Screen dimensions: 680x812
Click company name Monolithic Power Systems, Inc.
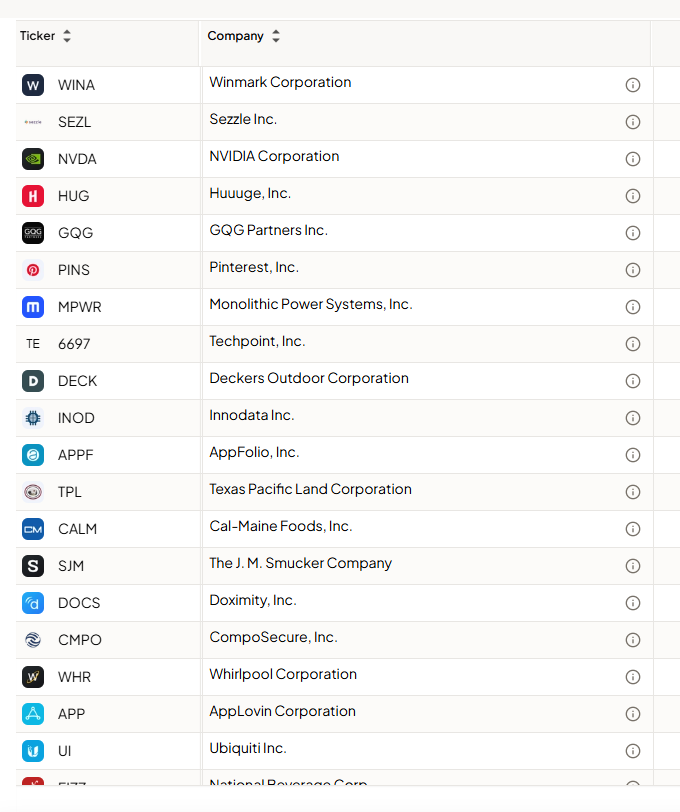click(311, 304)
